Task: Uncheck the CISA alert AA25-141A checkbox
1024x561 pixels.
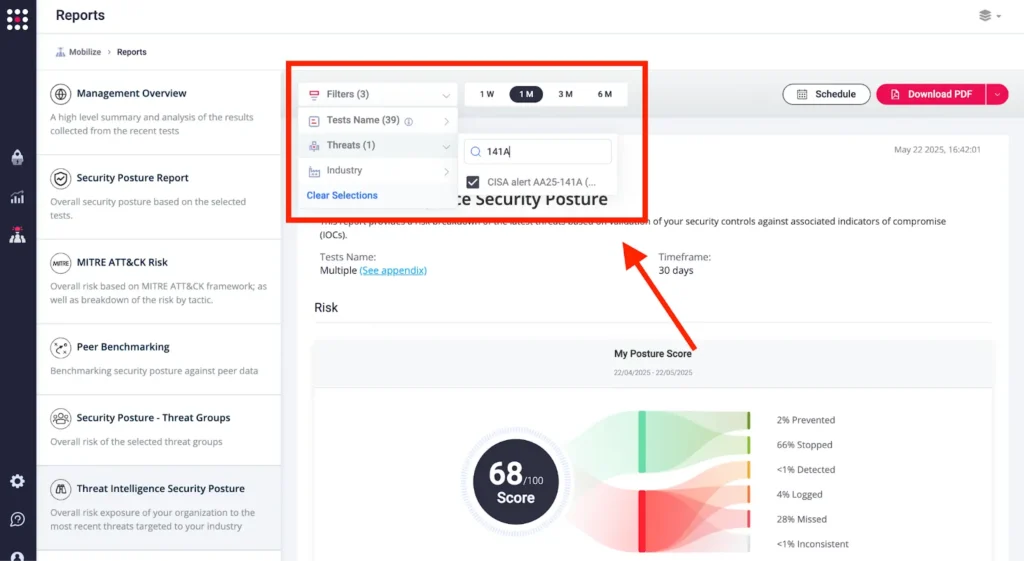Action: pos(473,182)
